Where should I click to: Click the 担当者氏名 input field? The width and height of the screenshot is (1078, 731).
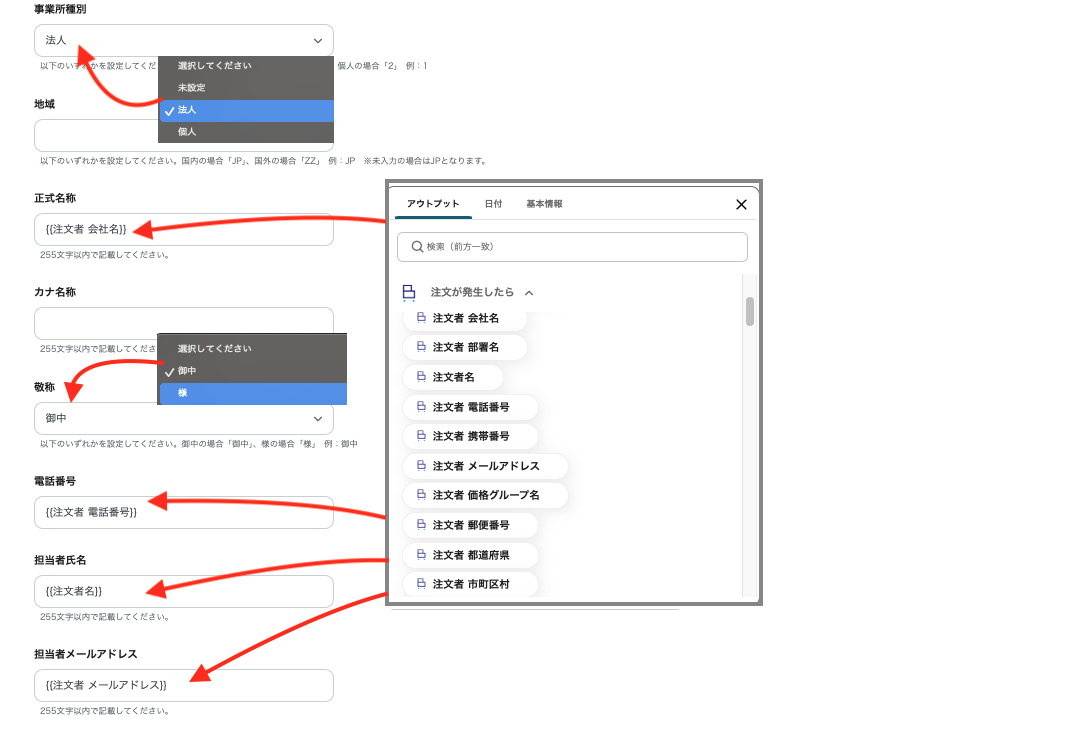(184, 591)
